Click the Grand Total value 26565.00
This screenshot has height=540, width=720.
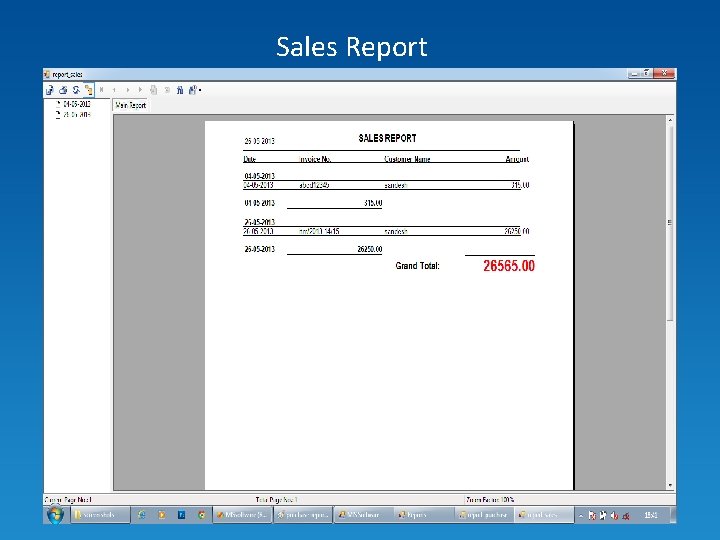[x=509, y=266]
